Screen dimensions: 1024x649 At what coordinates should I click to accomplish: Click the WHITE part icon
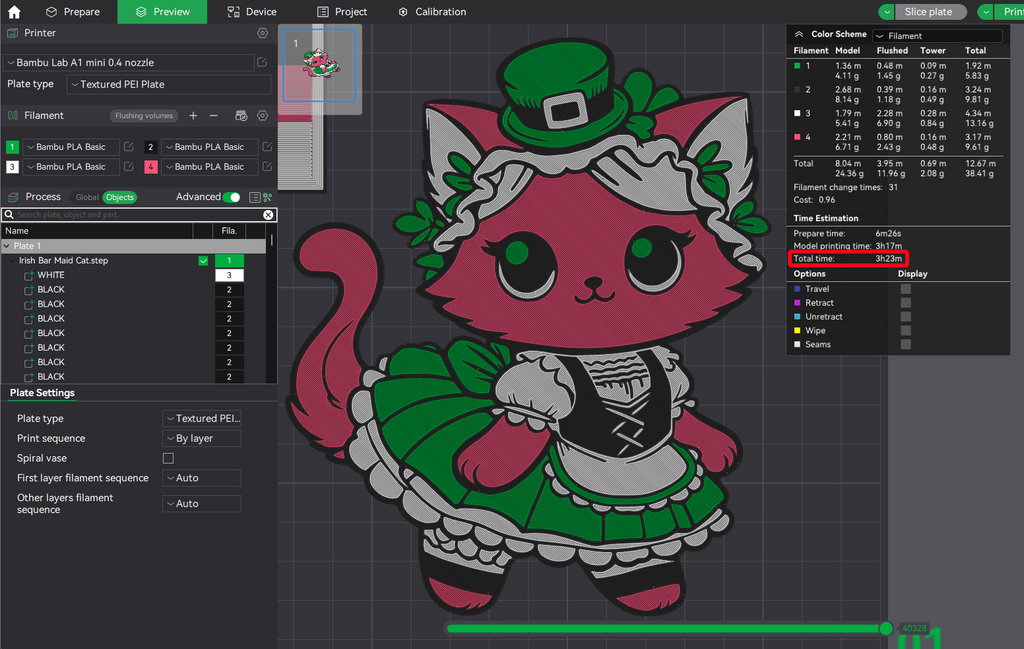point(29,276)
